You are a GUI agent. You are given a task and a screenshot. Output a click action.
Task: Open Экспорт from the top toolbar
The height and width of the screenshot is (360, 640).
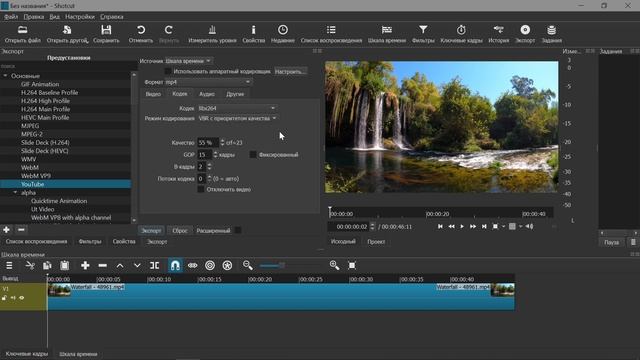point(525,34)
